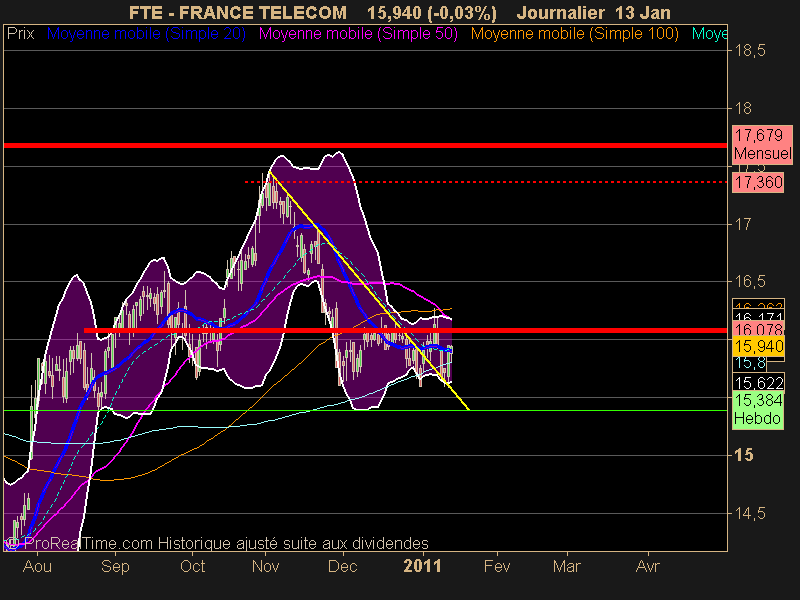Screen dimensions: 800x600
Task: Click the bold 15 price axis value
Action: (x=743, y=455)
